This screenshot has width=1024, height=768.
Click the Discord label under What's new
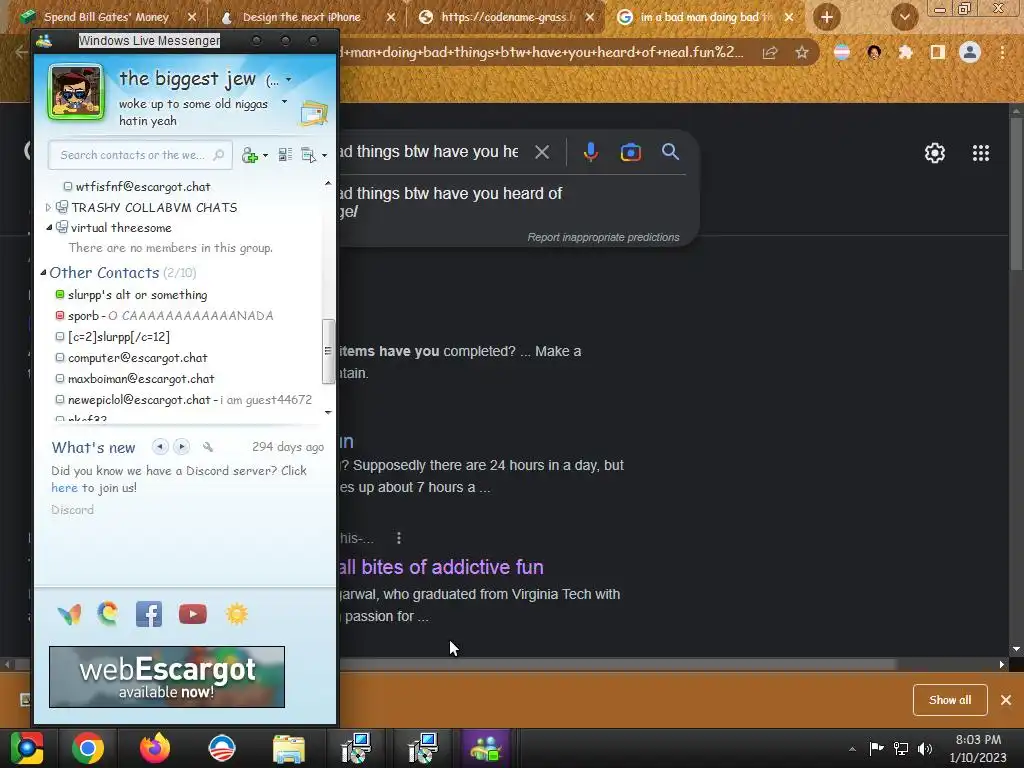coord(72,510)
